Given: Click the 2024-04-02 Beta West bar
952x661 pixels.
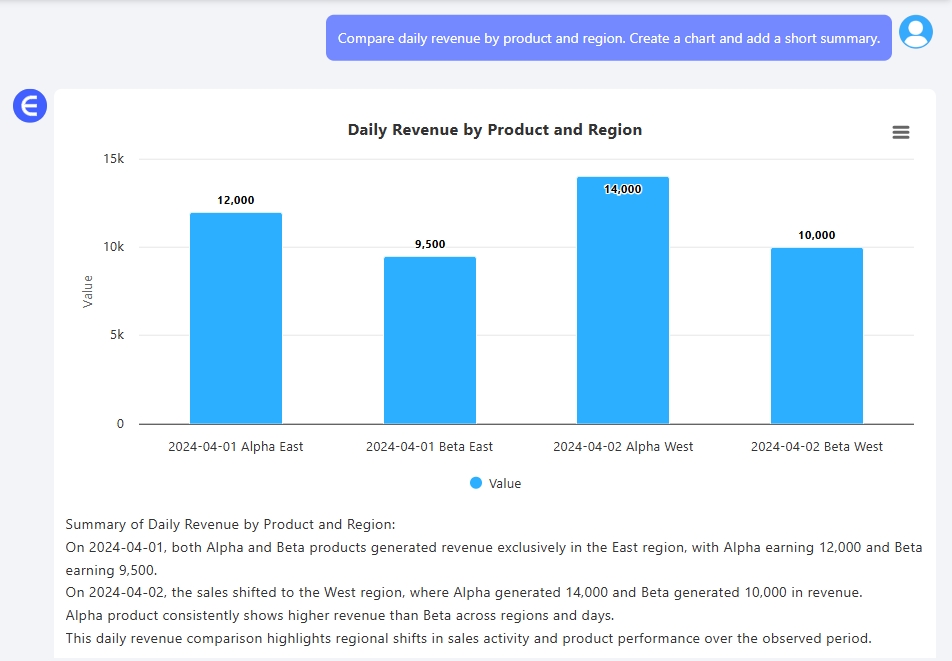Looking at the screenshot, I should (x=817, y=335).
